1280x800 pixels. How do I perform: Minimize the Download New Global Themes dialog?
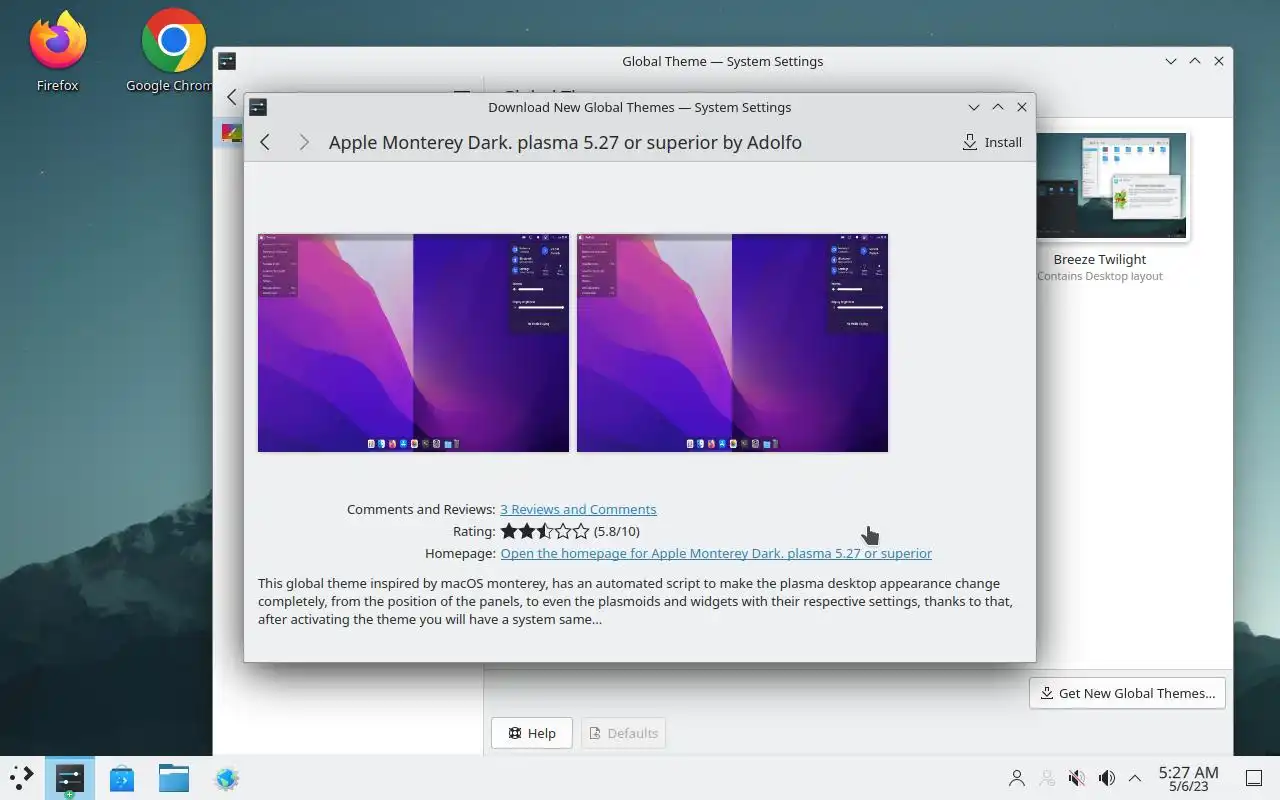coord(973,107)
